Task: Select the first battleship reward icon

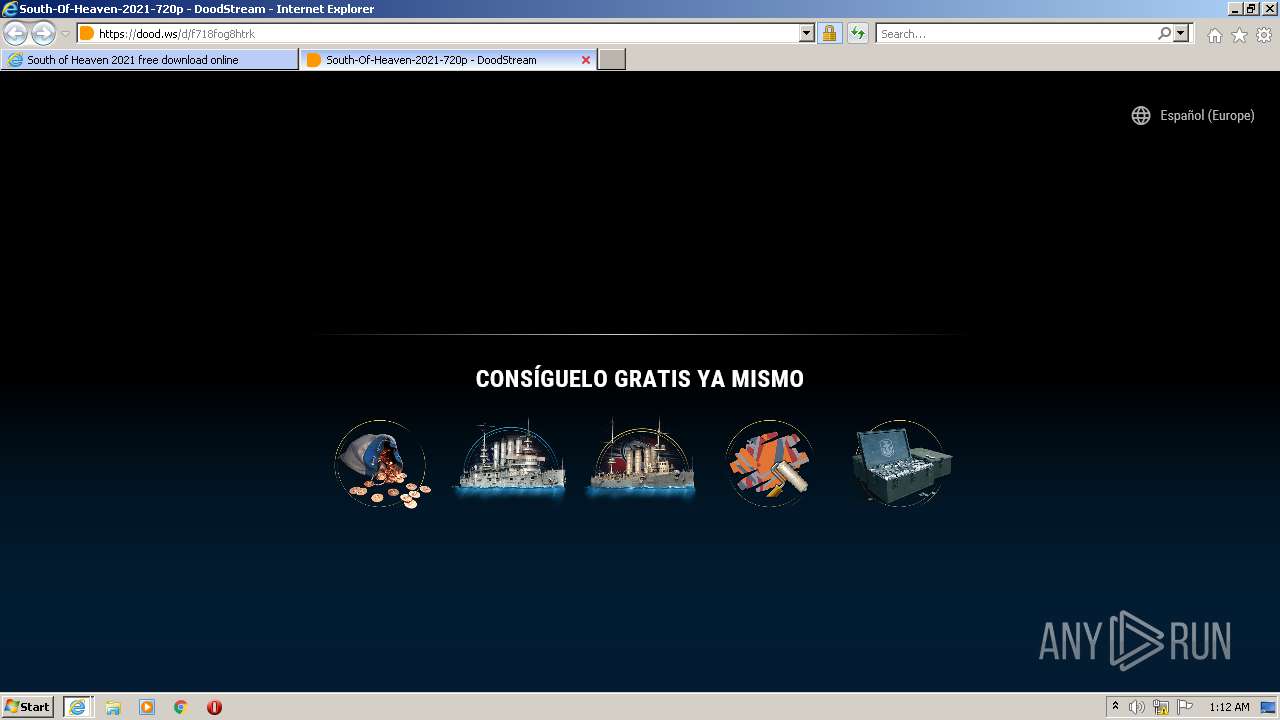Action: click(510, 462)
